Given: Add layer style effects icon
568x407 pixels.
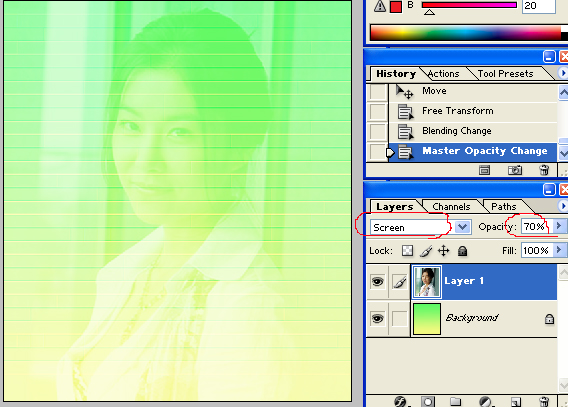Looking at the screenshot, I should pyautogui.click(x=400, y=402).
